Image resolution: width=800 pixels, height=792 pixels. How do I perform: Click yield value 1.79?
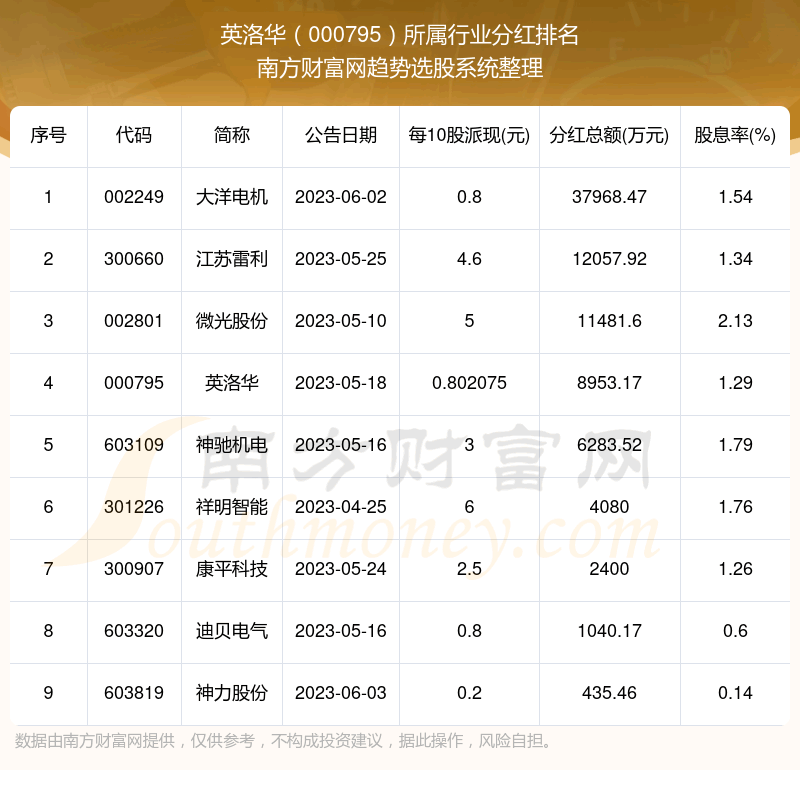(735, 445)
